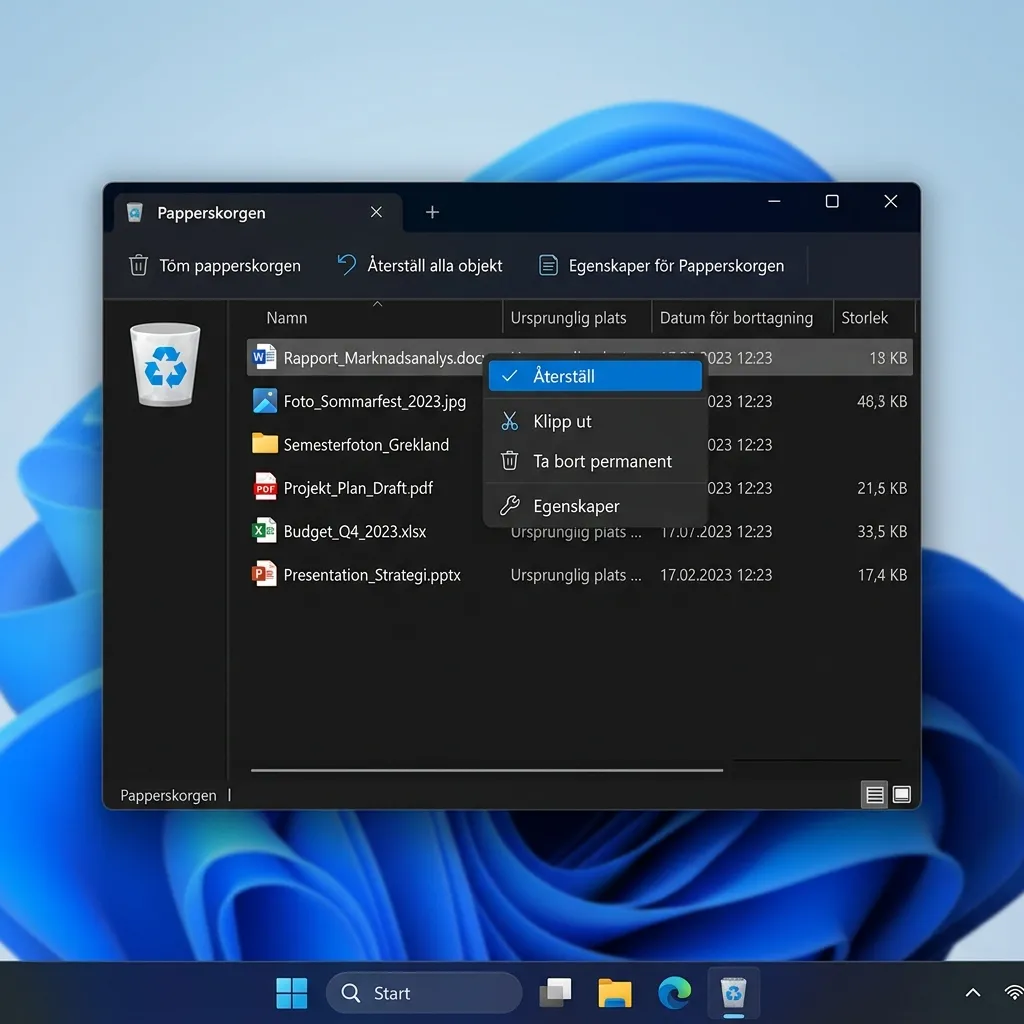Show hidden icons chevron in system tray
Image resolution: width=1024 pixels, height=1024 pixels.
[973, 993]
